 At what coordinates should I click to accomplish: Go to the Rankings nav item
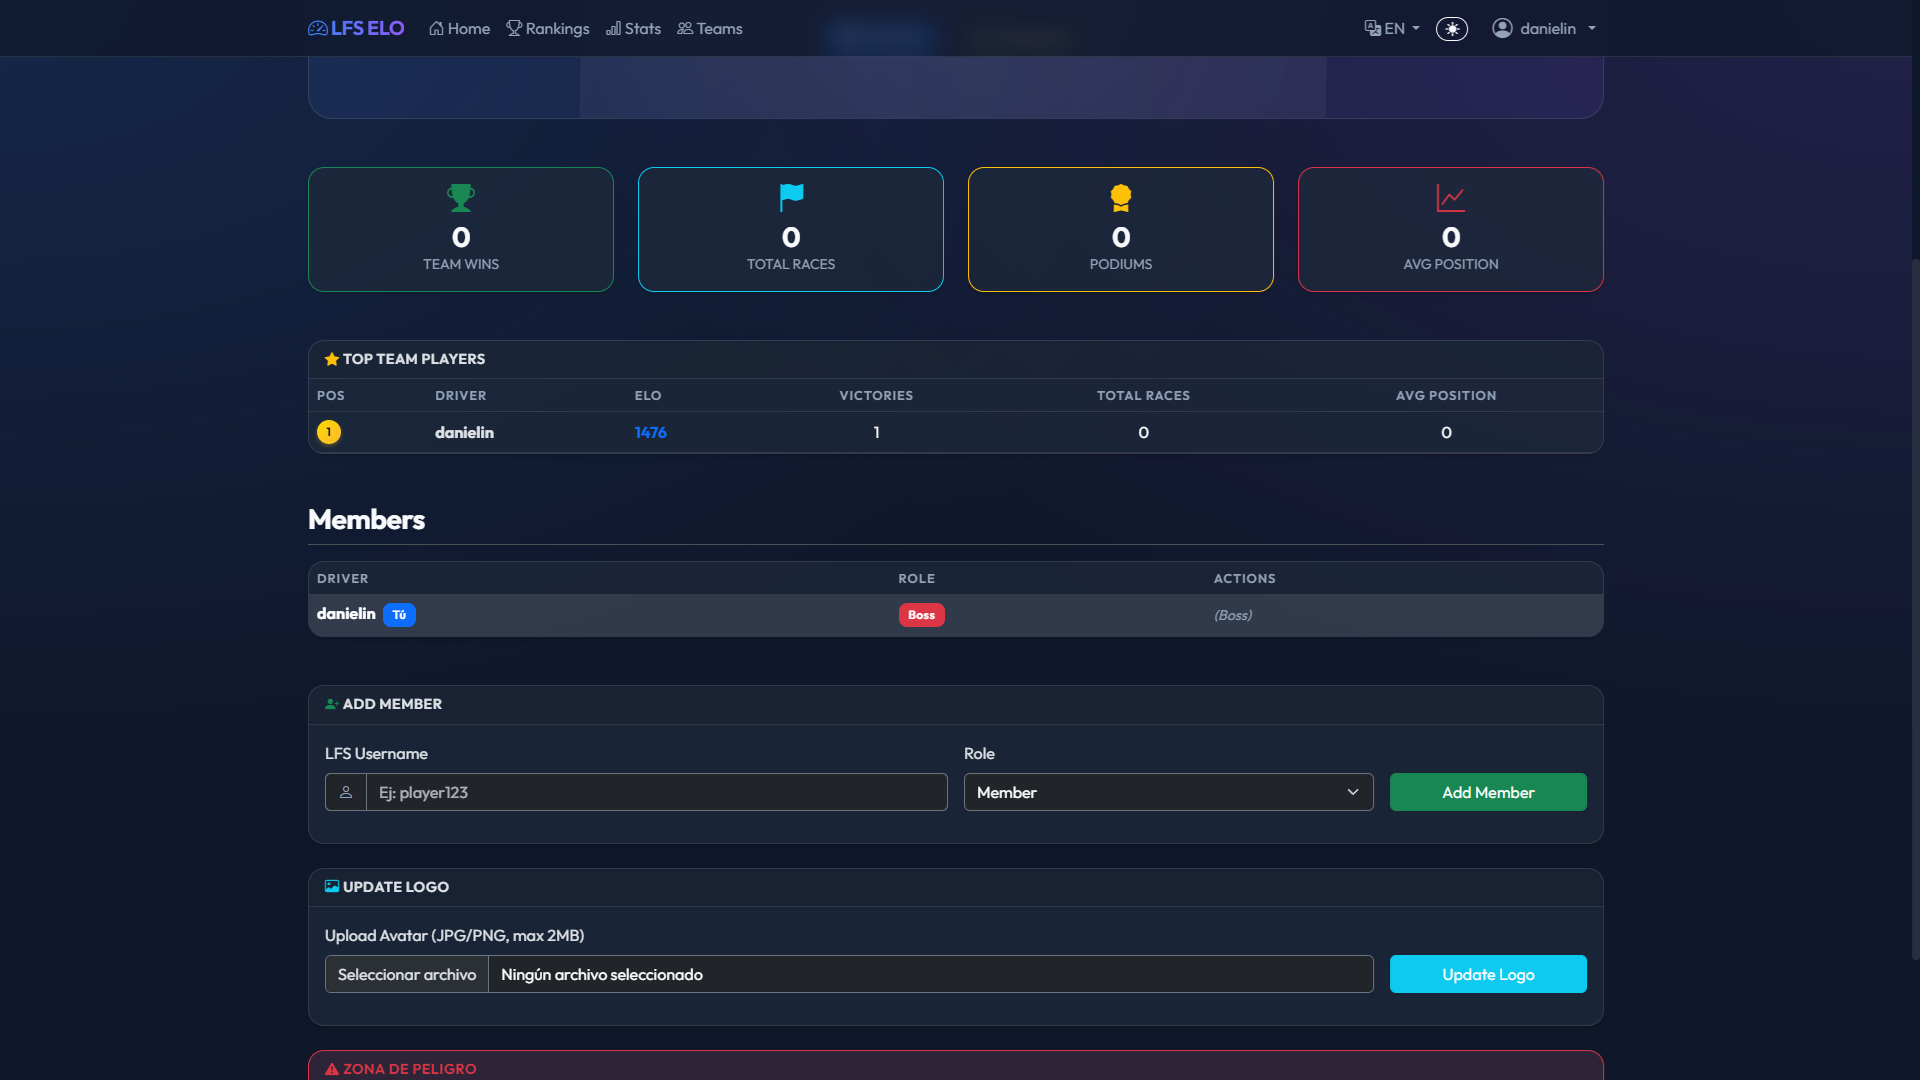[548, 29]
